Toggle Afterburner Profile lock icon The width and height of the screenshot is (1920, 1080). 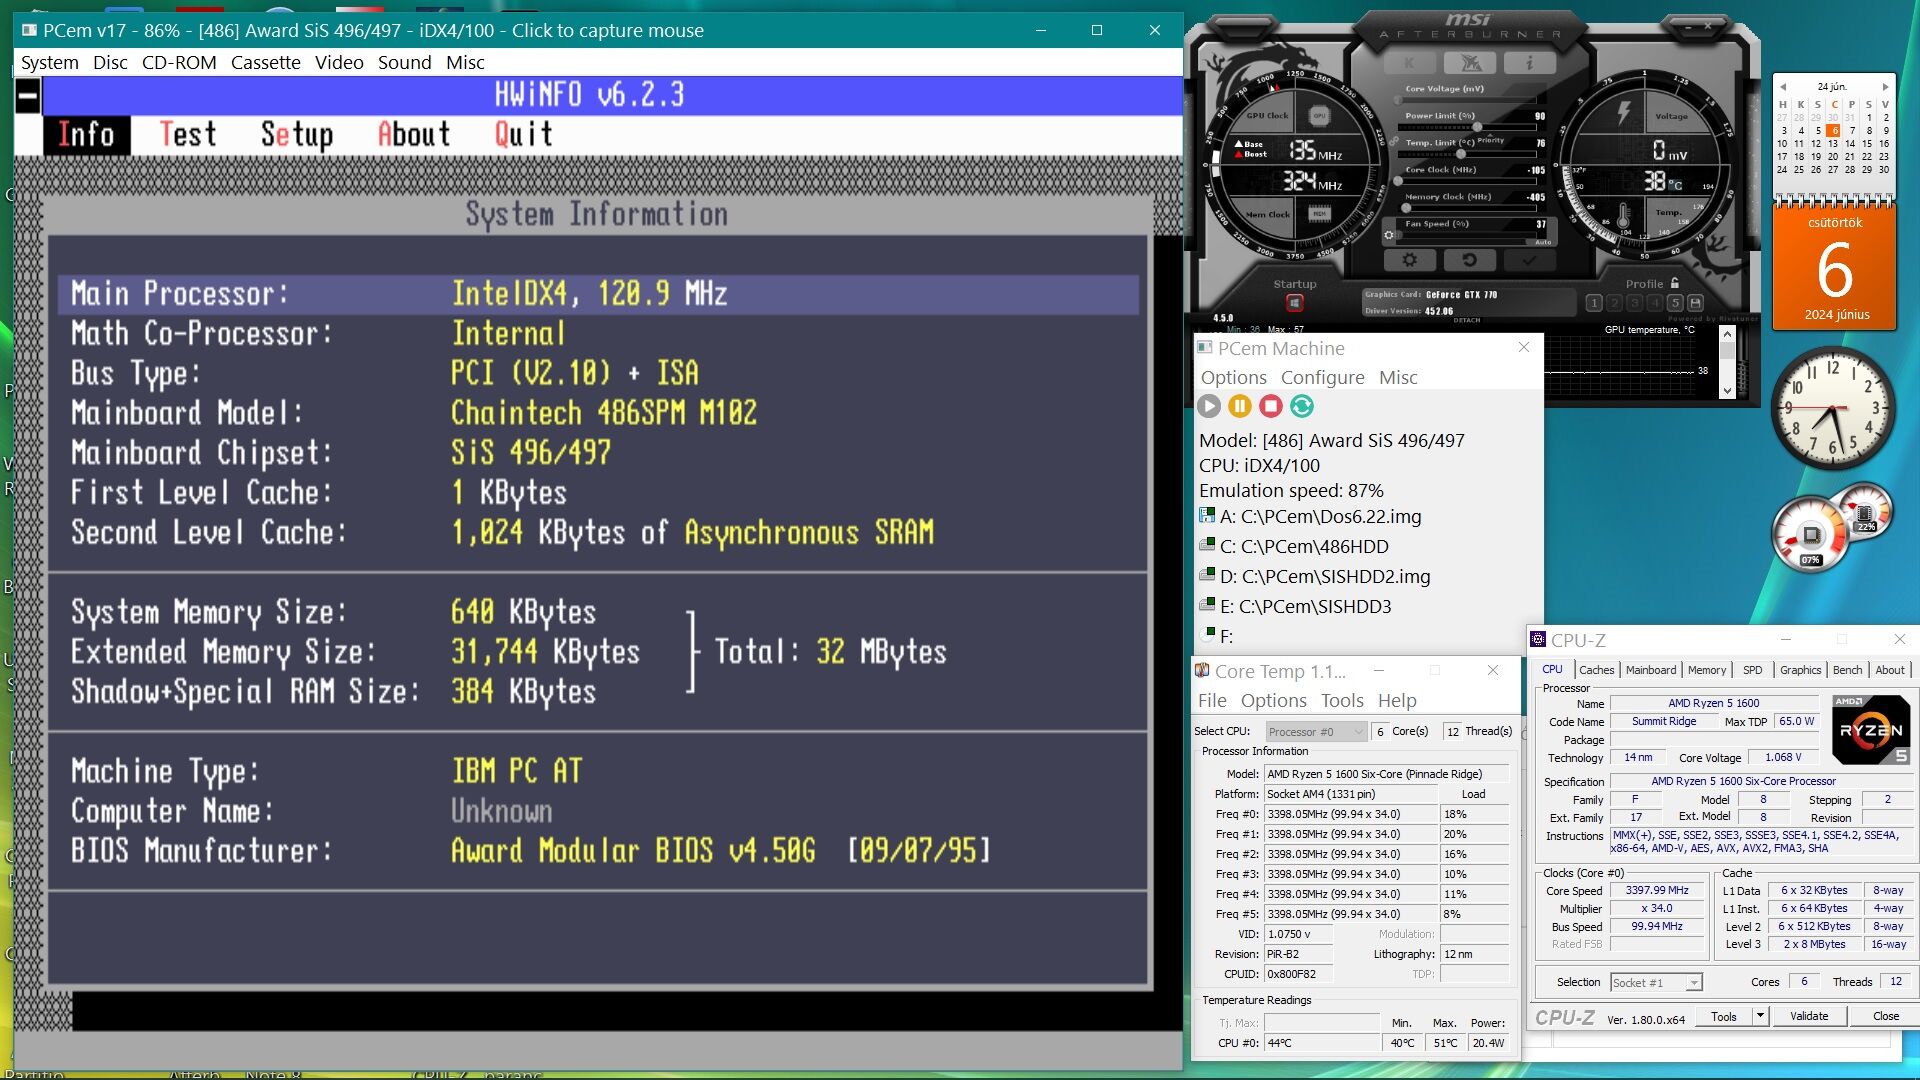click(1675, 283)
